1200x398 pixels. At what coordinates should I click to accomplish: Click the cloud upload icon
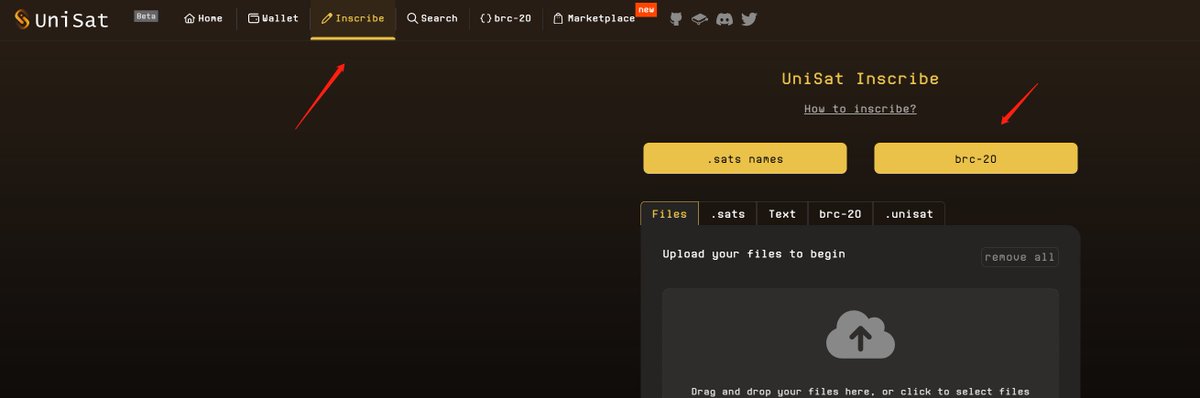pos(860,335)
